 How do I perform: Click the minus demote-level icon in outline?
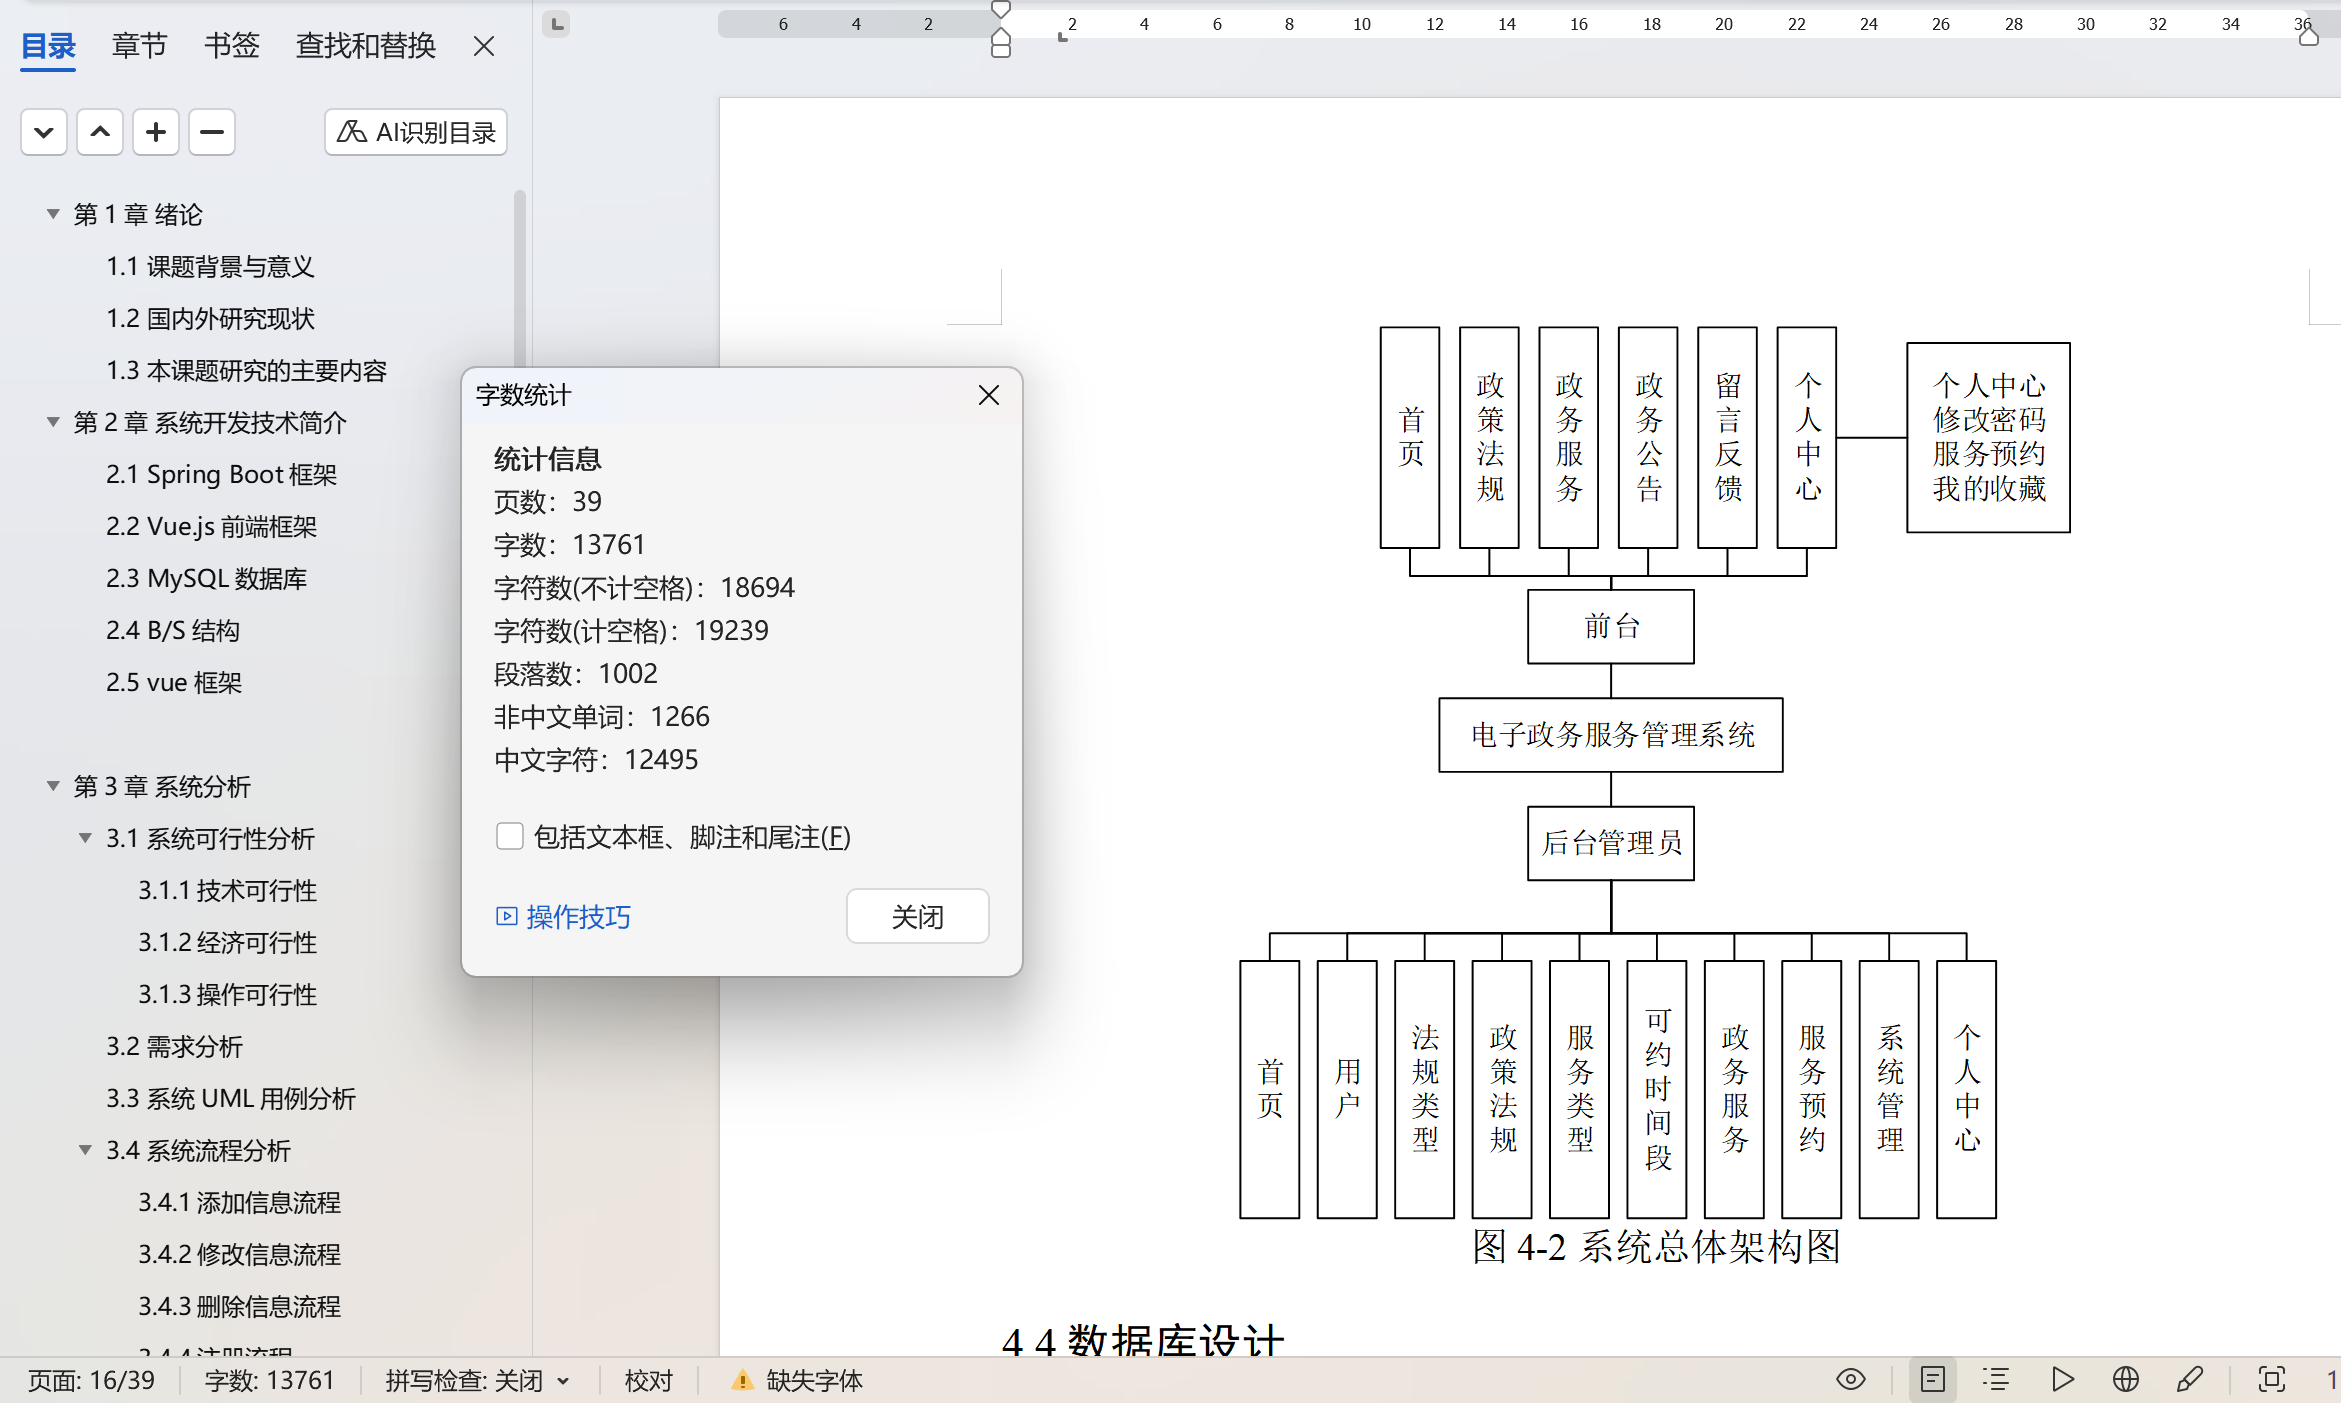(x=212, y=132)
